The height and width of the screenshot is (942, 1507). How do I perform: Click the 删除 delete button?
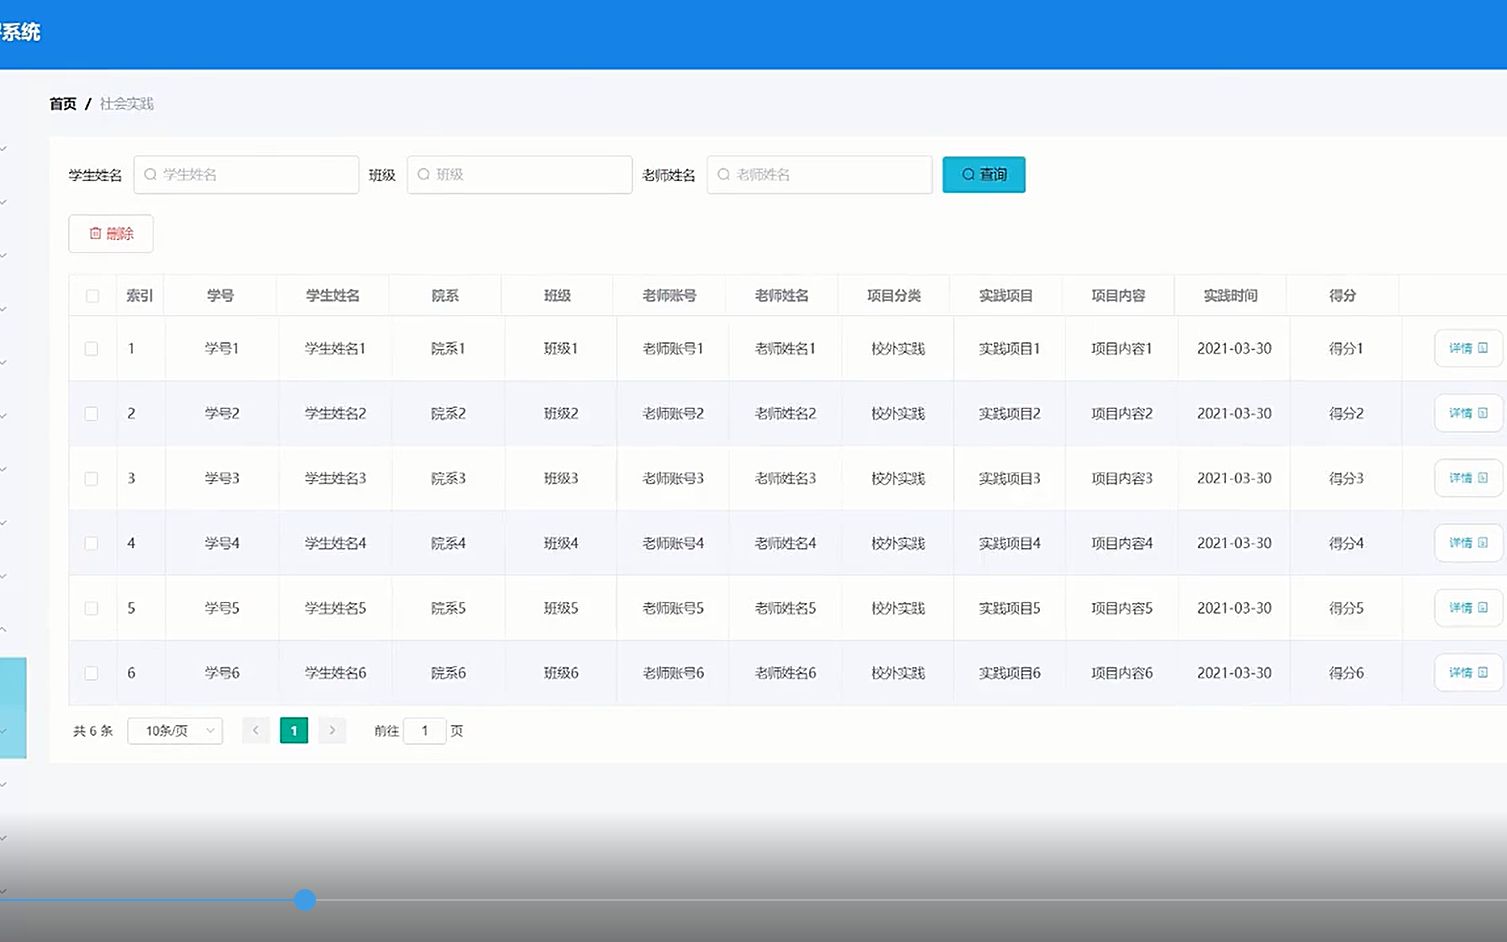pos(111,234)
